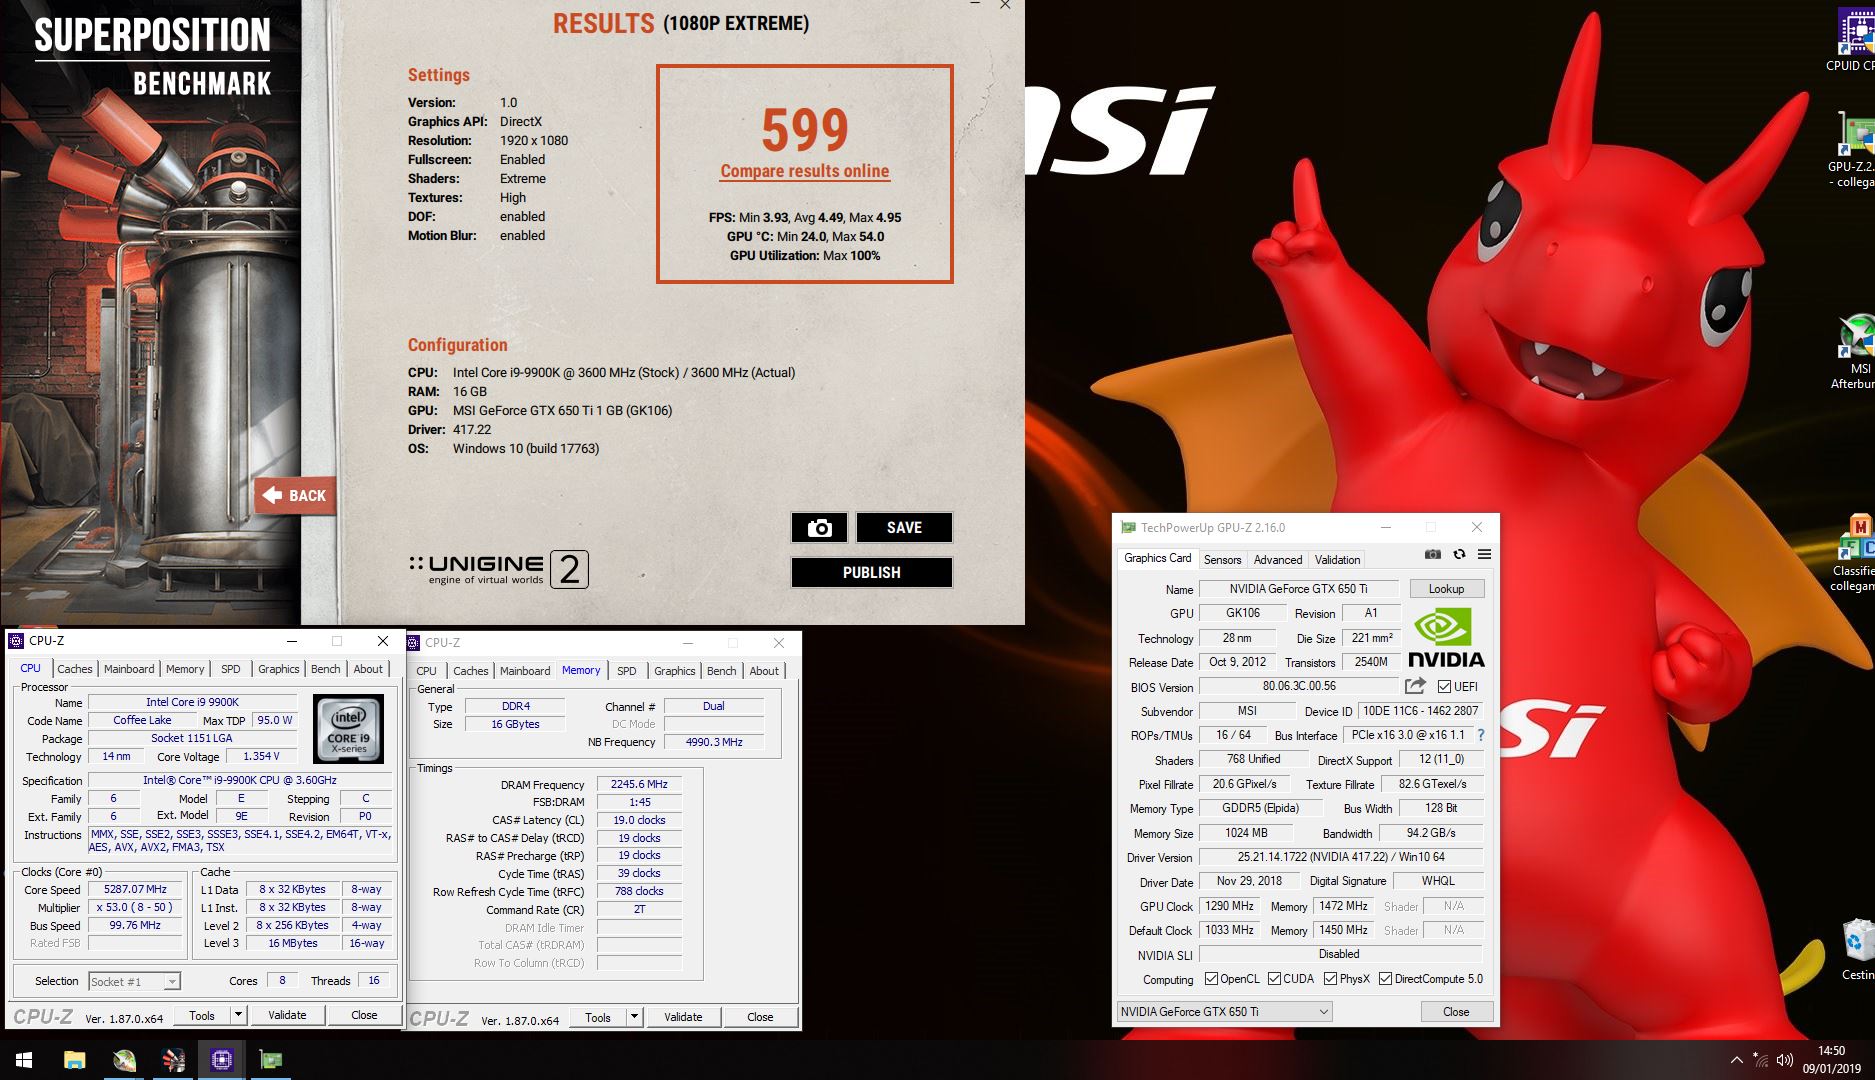This screenshot has height=1080, width=1875.
Task: Click the GPU-Z screenshot camera icon
Action: (1432, 554)
